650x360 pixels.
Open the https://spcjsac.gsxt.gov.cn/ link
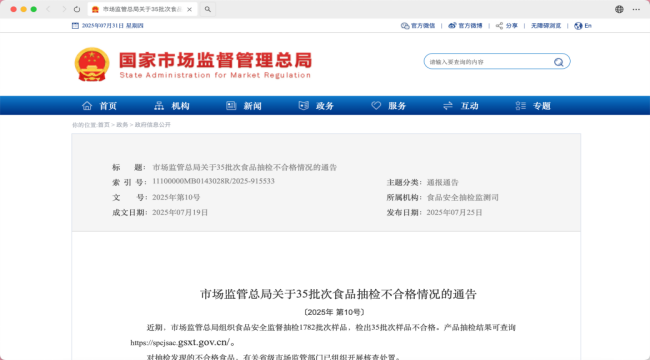click(180, 343)
